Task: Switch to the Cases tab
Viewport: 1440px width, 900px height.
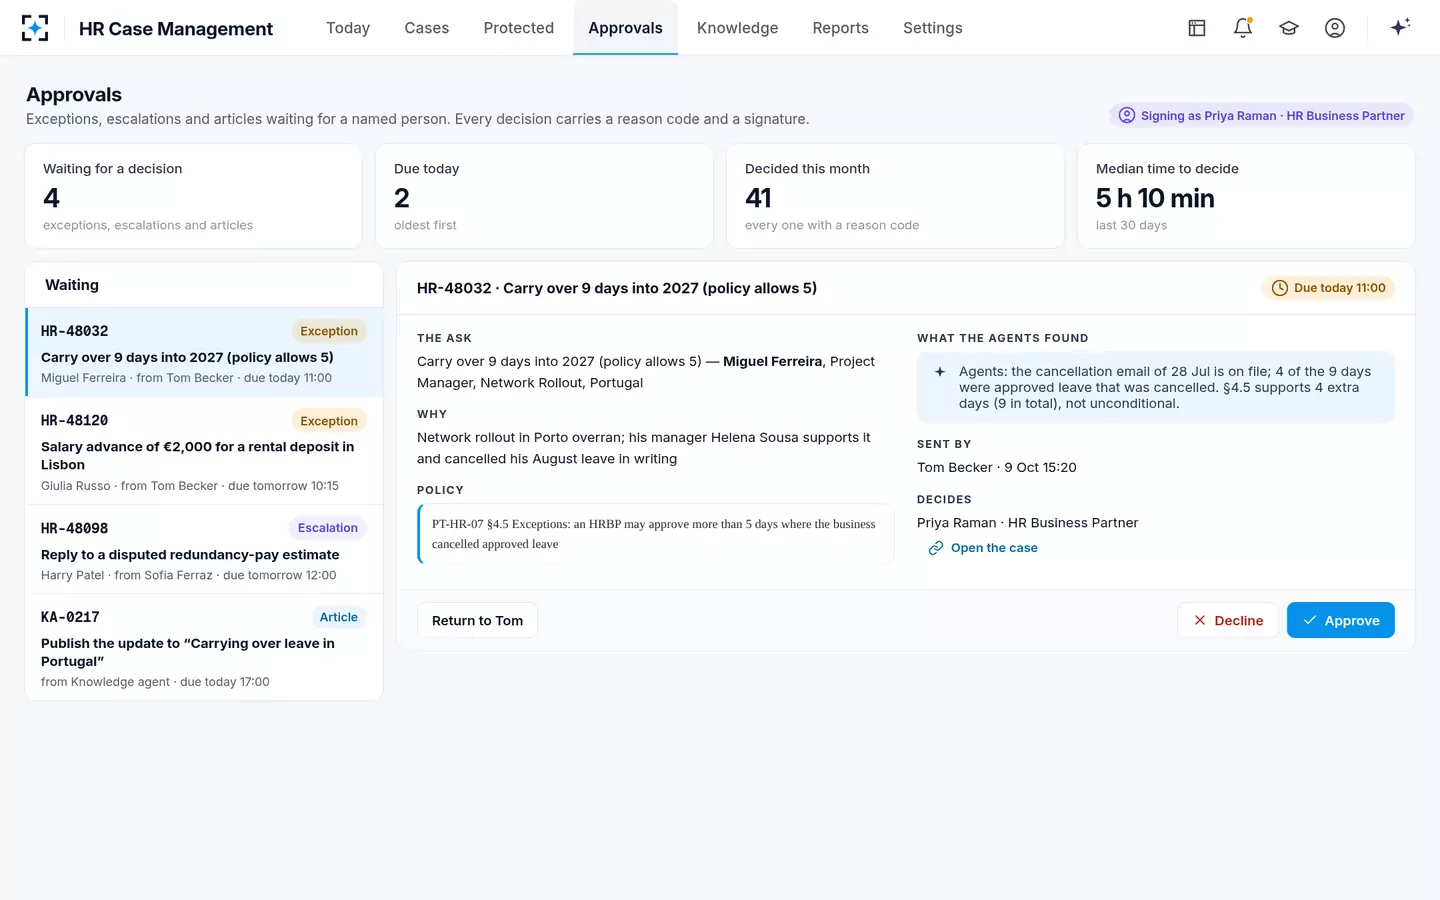Action: [427, 28]
